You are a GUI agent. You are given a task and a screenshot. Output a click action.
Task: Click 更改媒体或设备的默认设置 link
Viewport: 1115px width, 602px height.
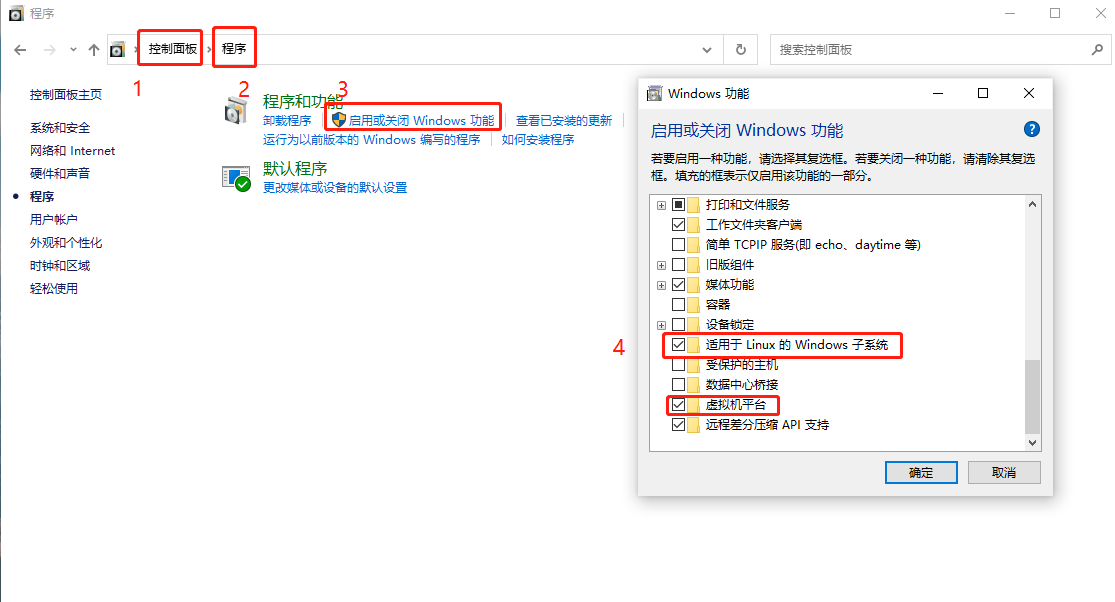point(335,188)
